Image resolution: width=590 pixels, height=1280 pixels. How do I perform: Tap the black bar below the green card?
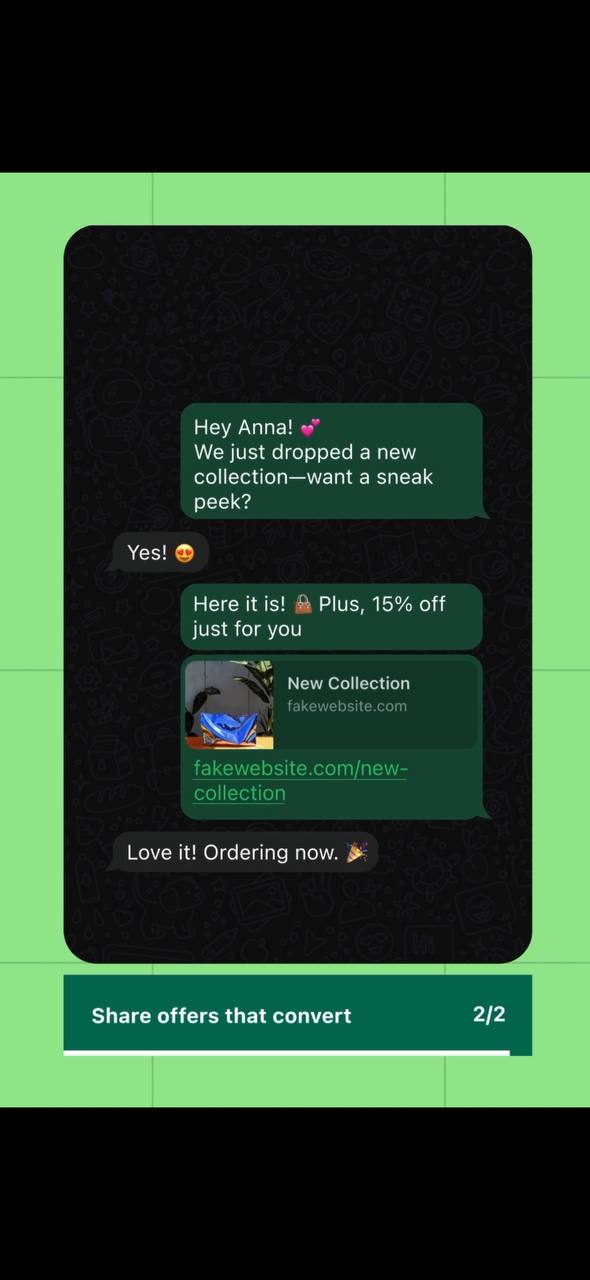click(x=295, y=1193)
